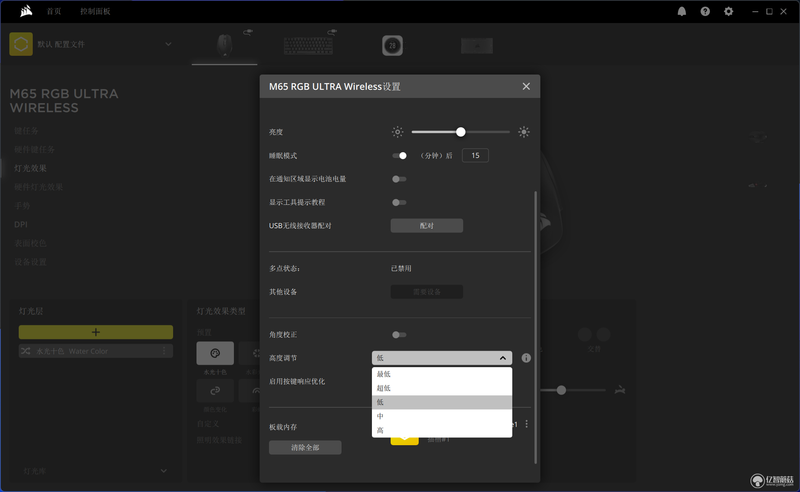Click the 配对 pairing button

tap(427, 226)
